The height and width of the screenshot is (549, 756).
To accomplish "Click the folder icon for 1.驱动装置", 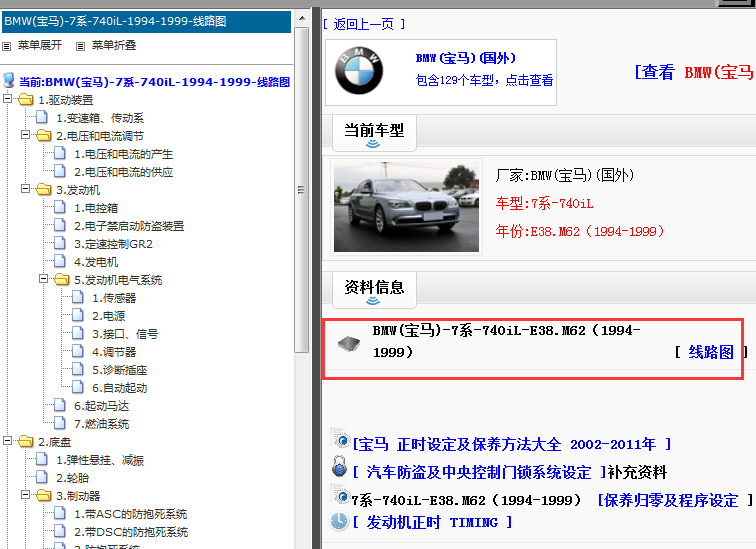I will pos(26,100).
